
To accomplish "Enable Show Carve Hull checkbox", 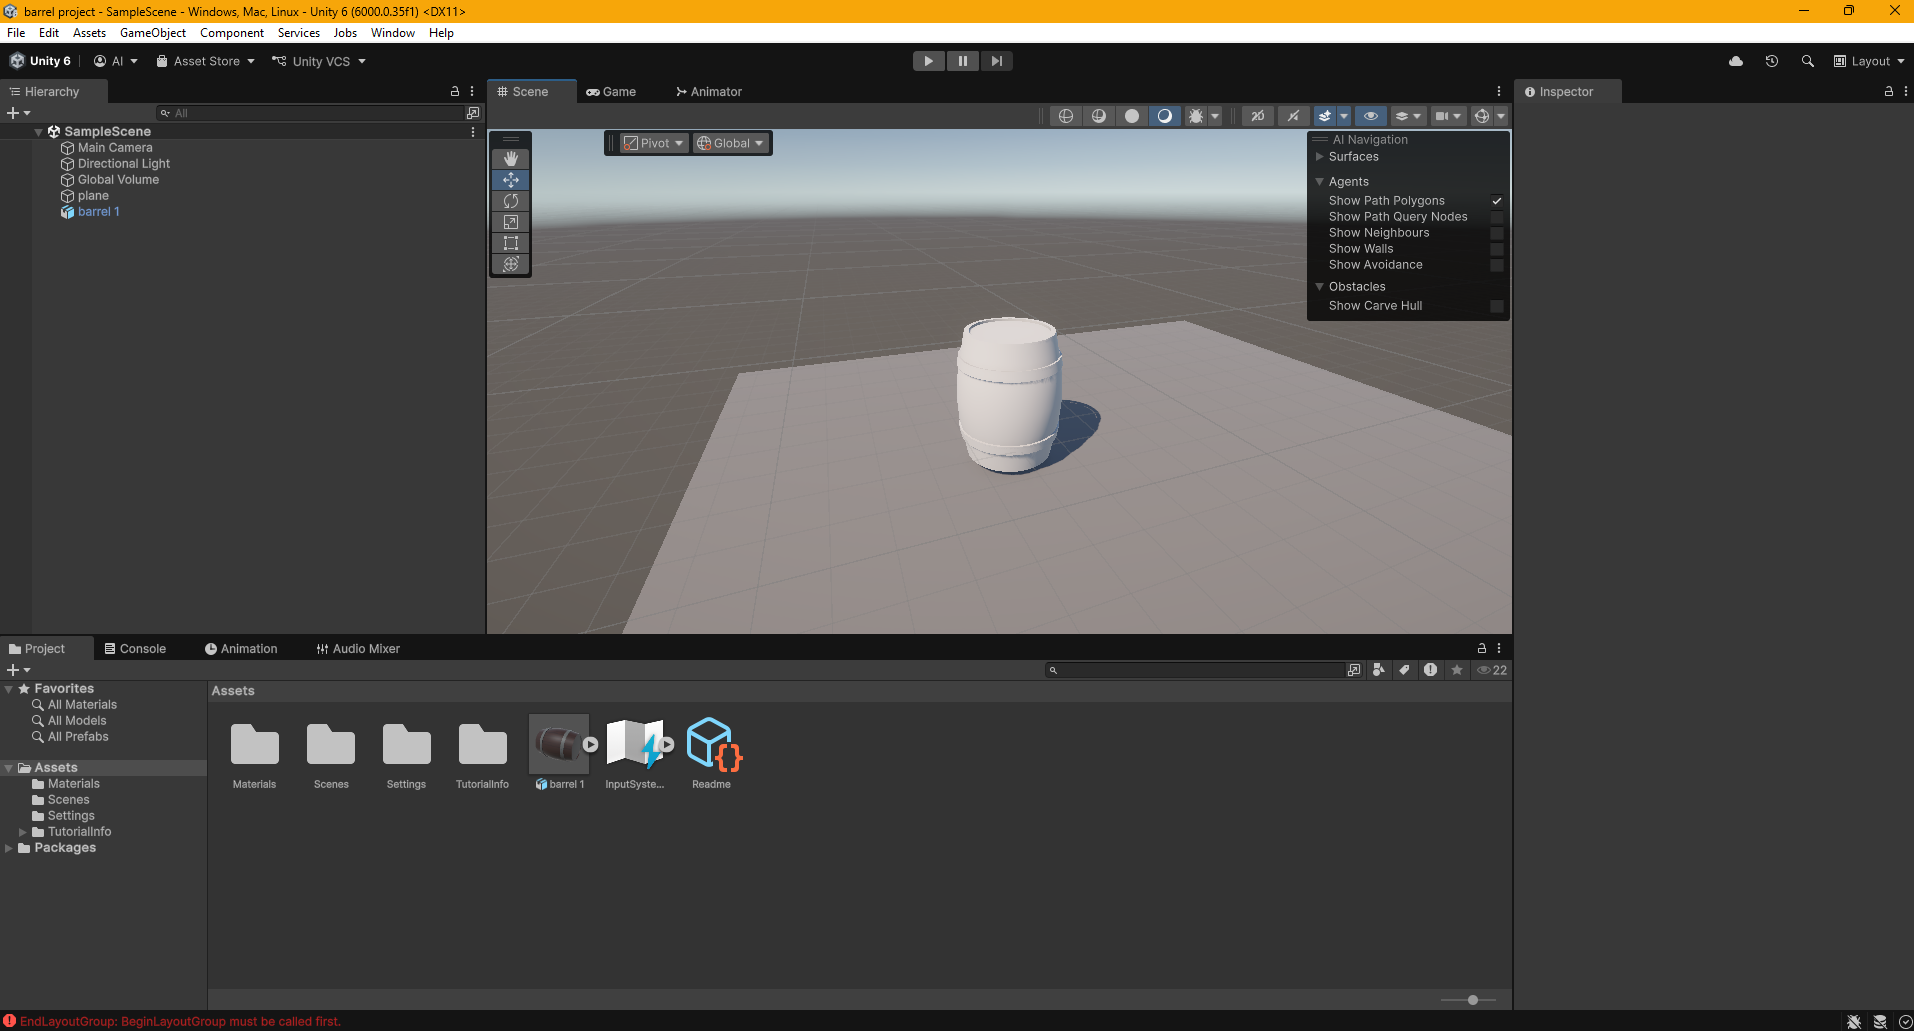I will pos(1497,306).
